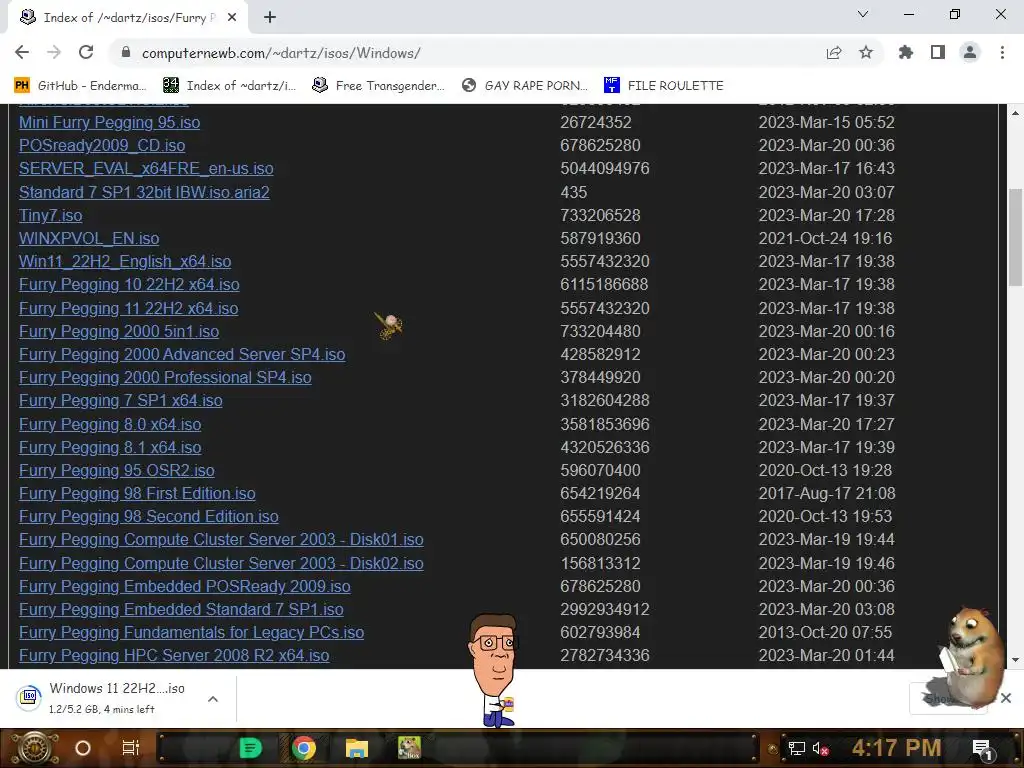This screenshot has height=768, width=1024.
Task: Select the date 2021-Oct-24 19:16
Action: (x=825, y=238)
